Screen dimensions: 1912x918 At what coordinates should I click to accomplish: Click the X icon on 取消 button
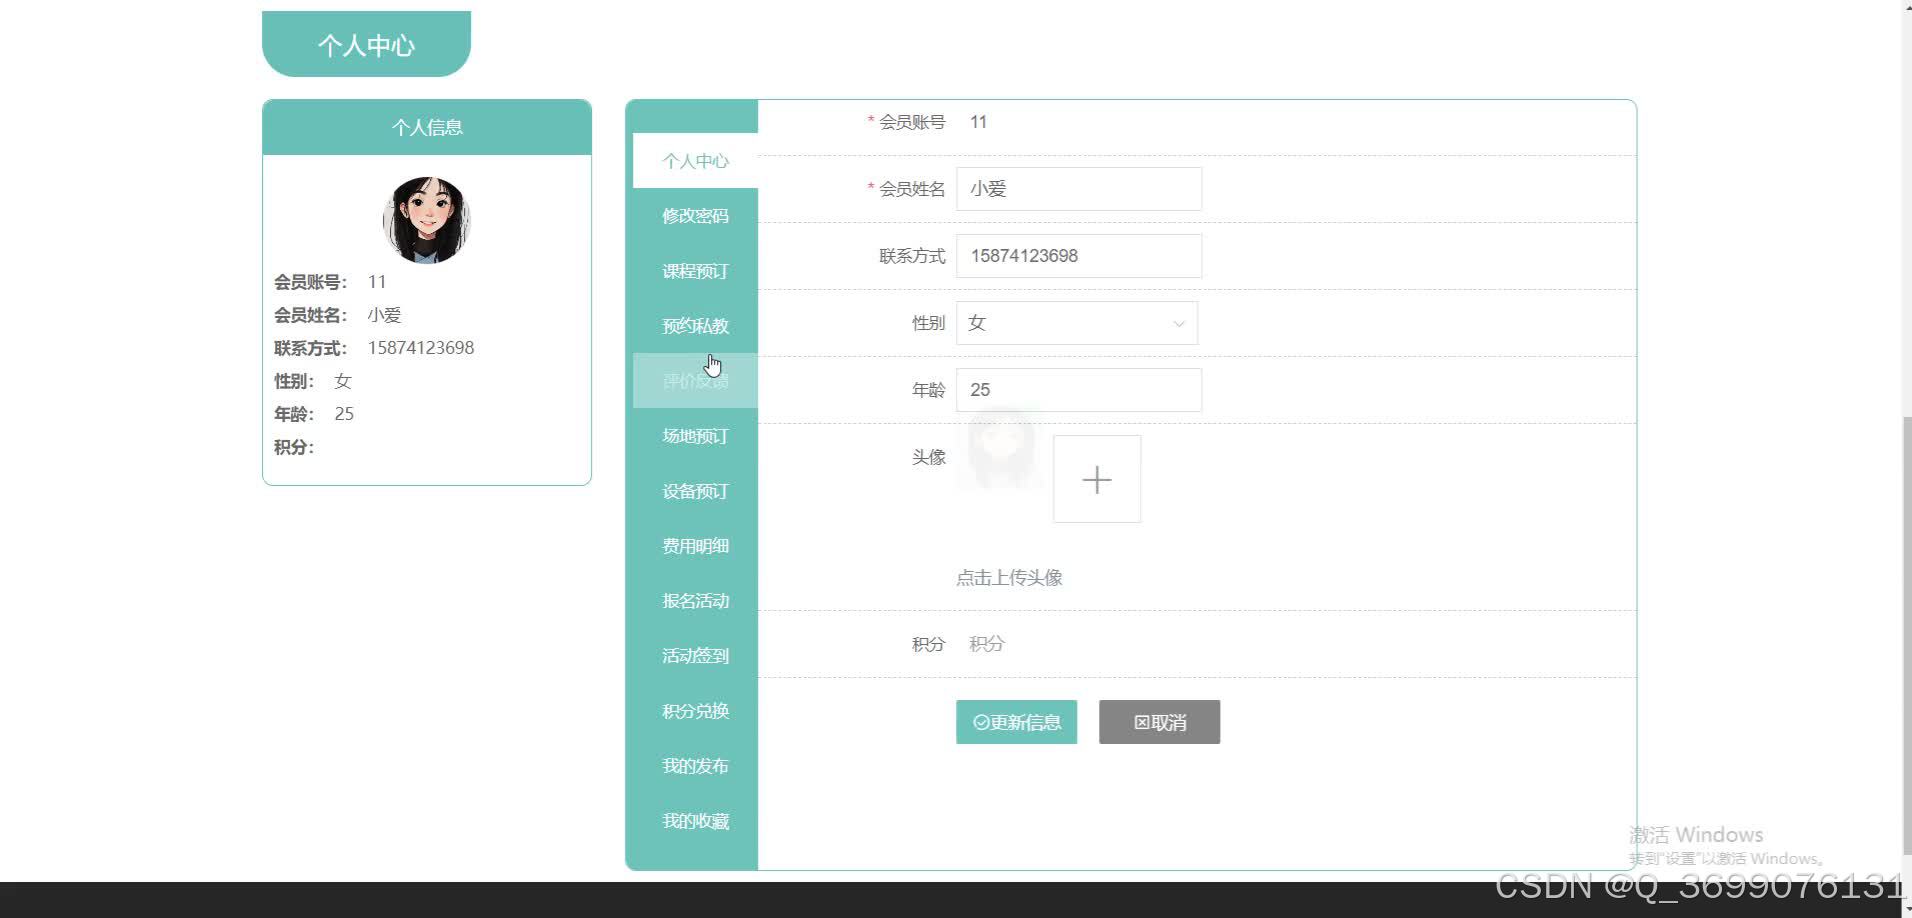point(1140,721)
